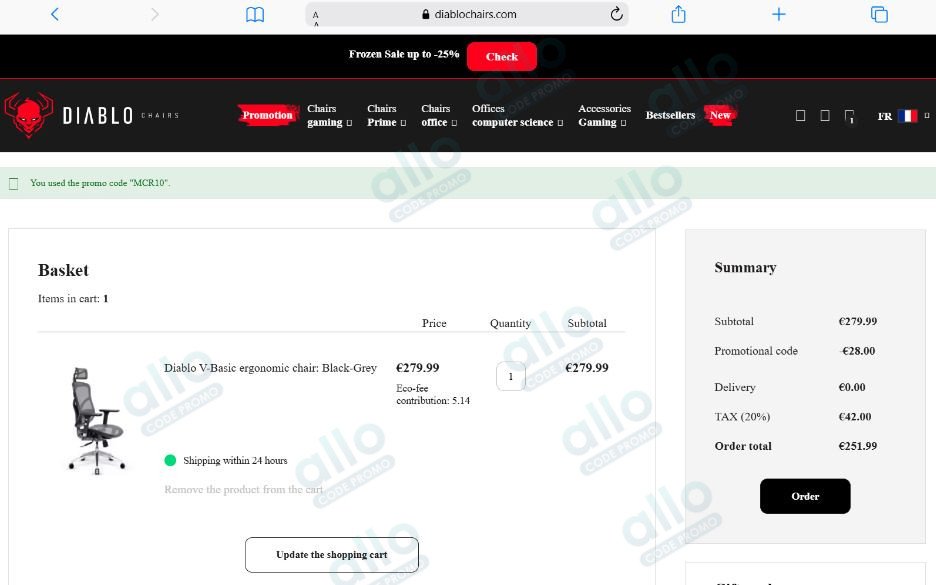Screen dimensions: 936x585
Task: Click the Frozen Sale up to -25% text
Action: (x=404, y=54)
